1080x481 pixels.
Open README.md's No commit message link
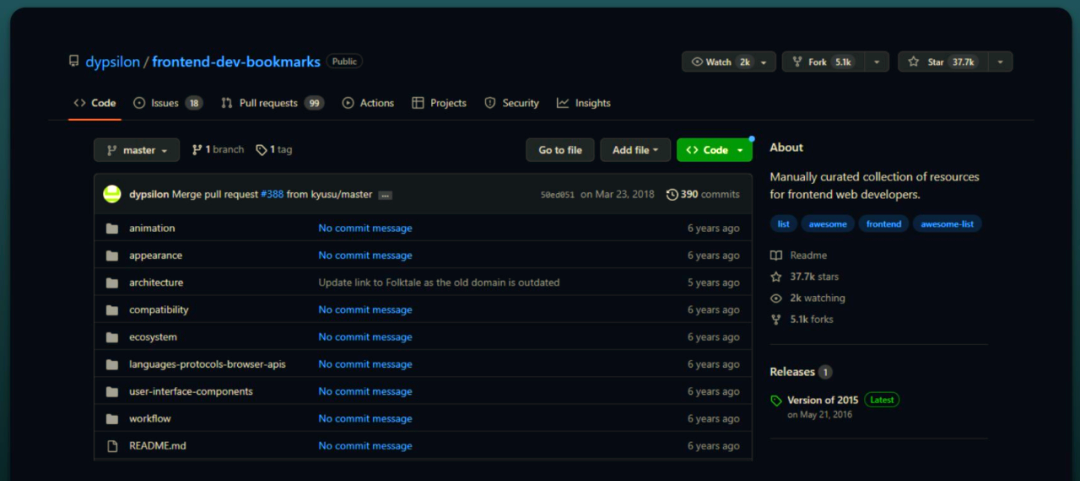365,446
